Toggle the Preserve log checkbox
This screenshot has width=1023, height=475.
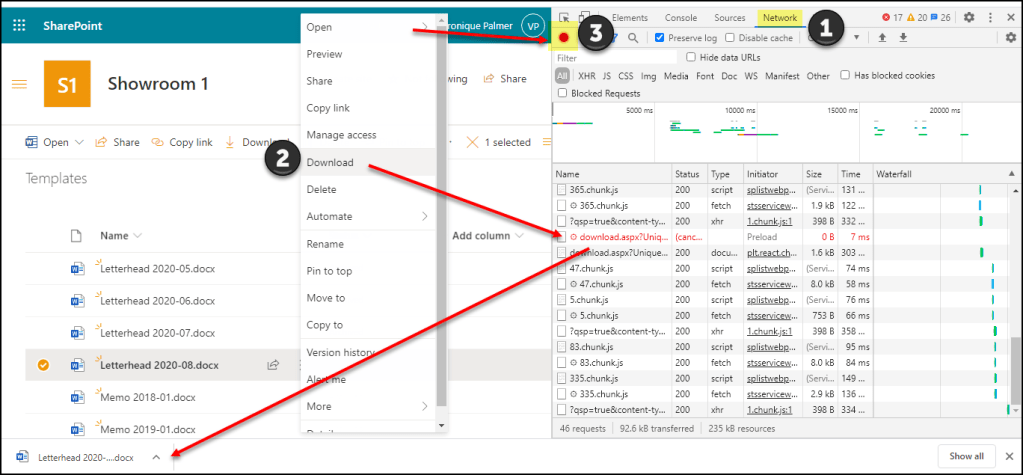658,38
